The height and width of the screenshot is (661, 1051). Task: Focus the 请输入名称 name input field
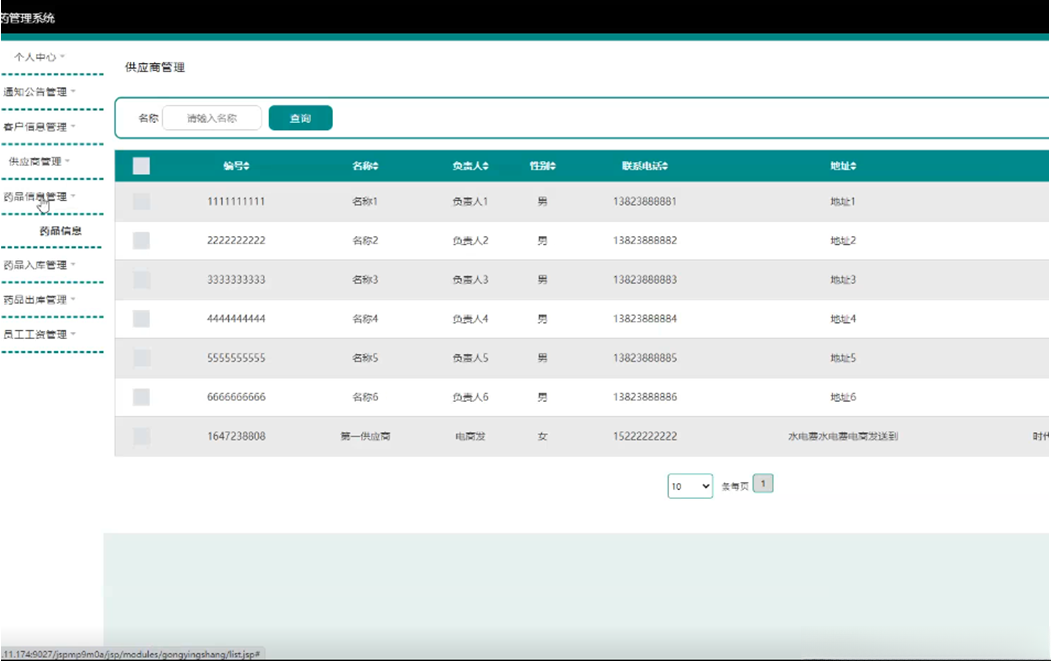[212, 118]
